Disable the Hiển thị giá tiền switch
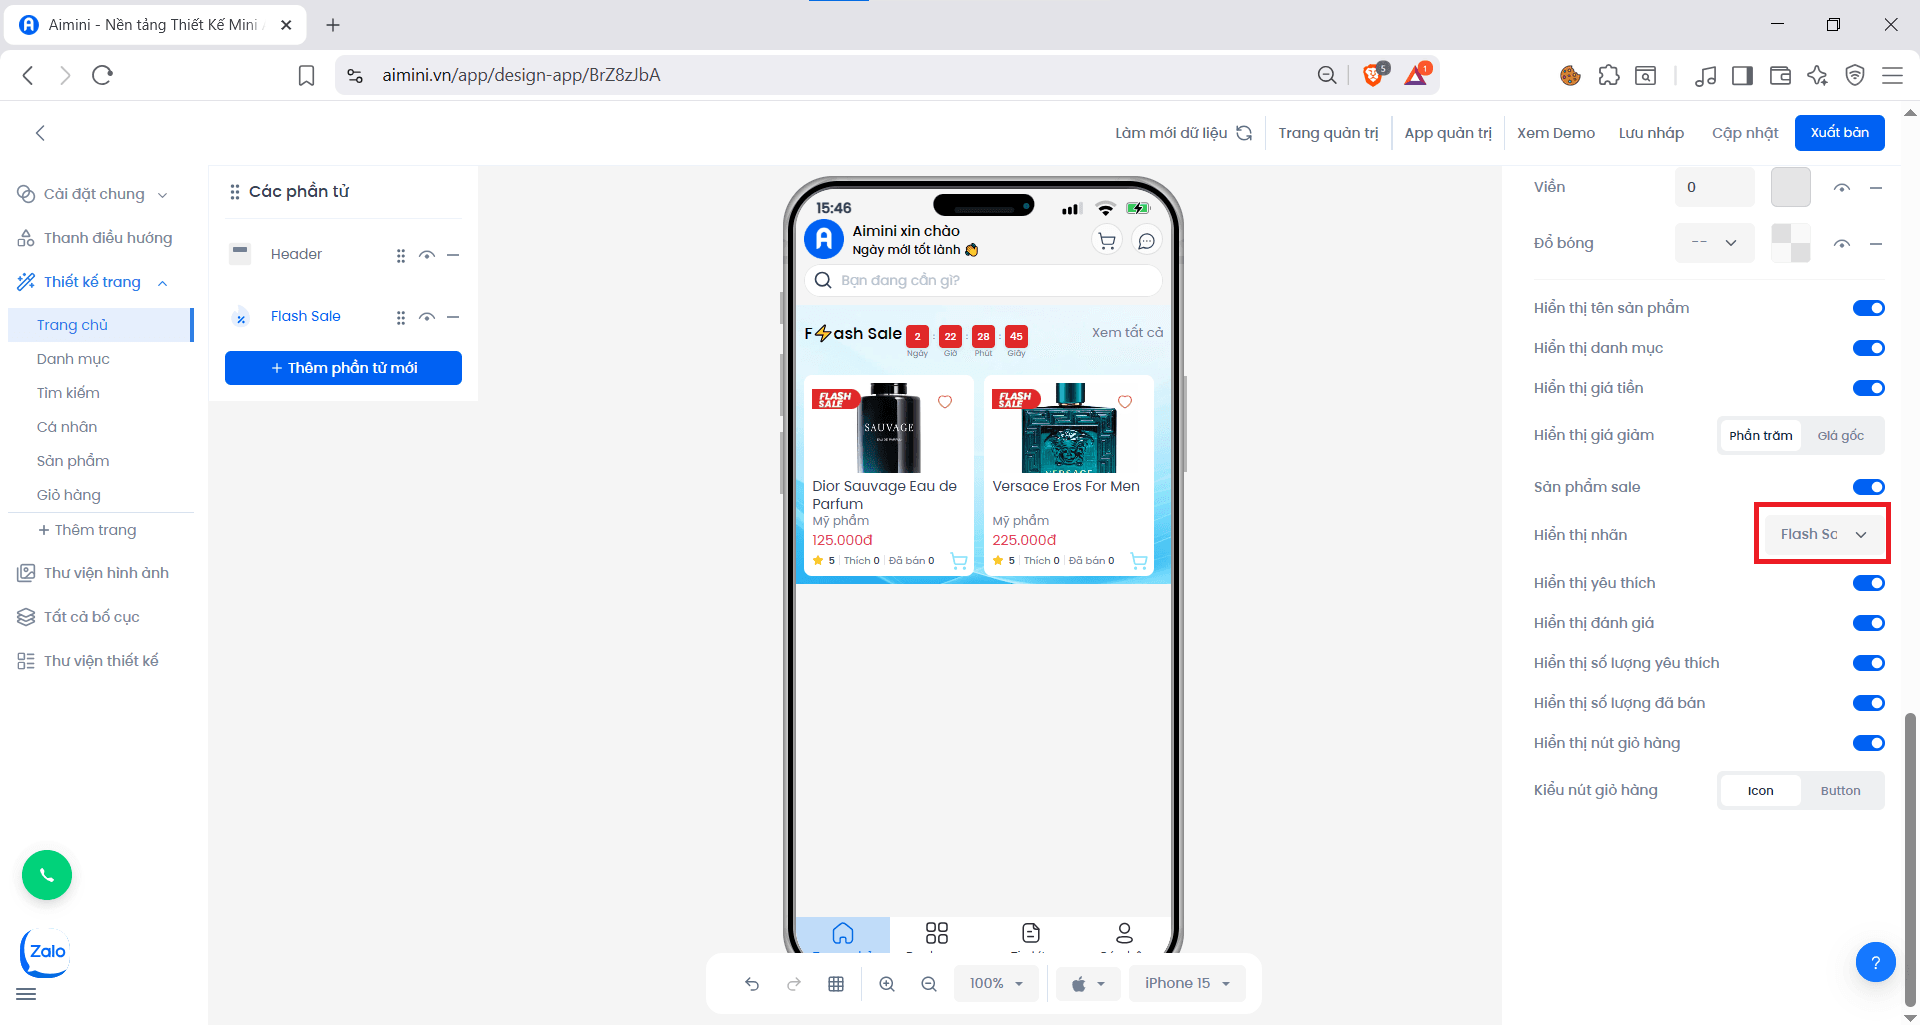Screen dimensions: 1920x1025 [1868, 388]
